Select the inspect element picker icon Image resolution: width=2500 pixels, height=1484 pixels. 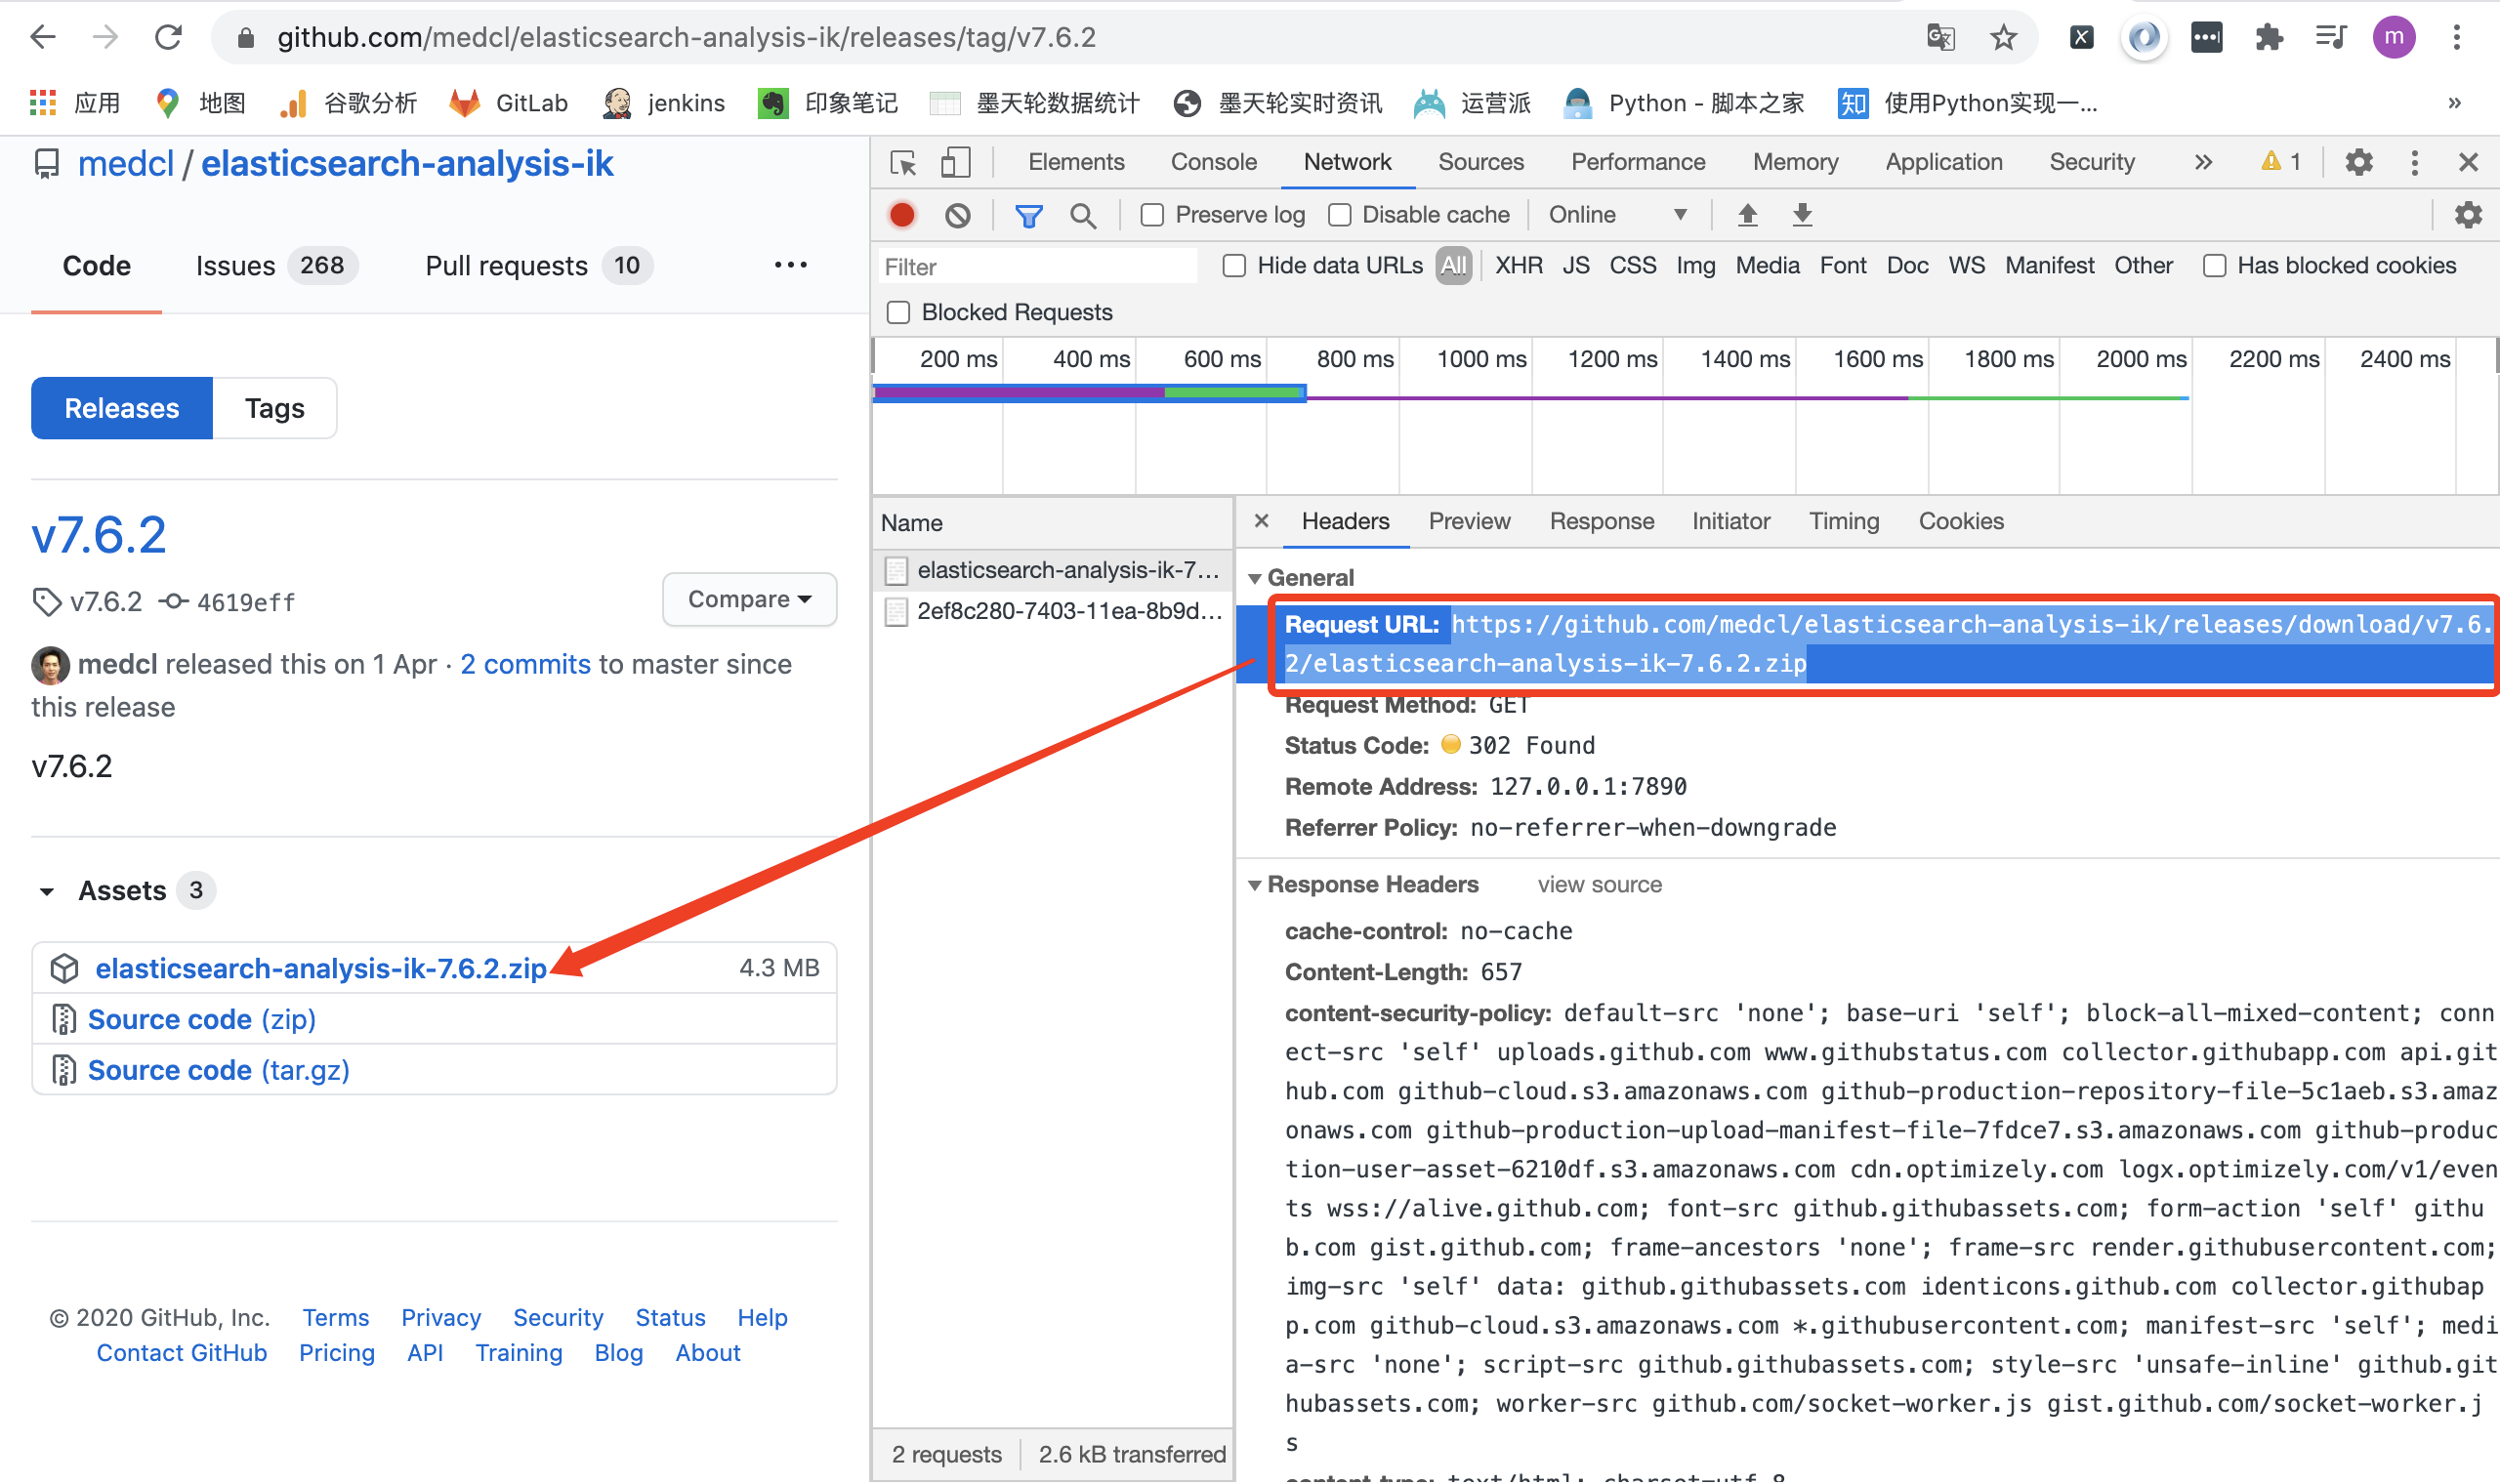click(903, 163)
